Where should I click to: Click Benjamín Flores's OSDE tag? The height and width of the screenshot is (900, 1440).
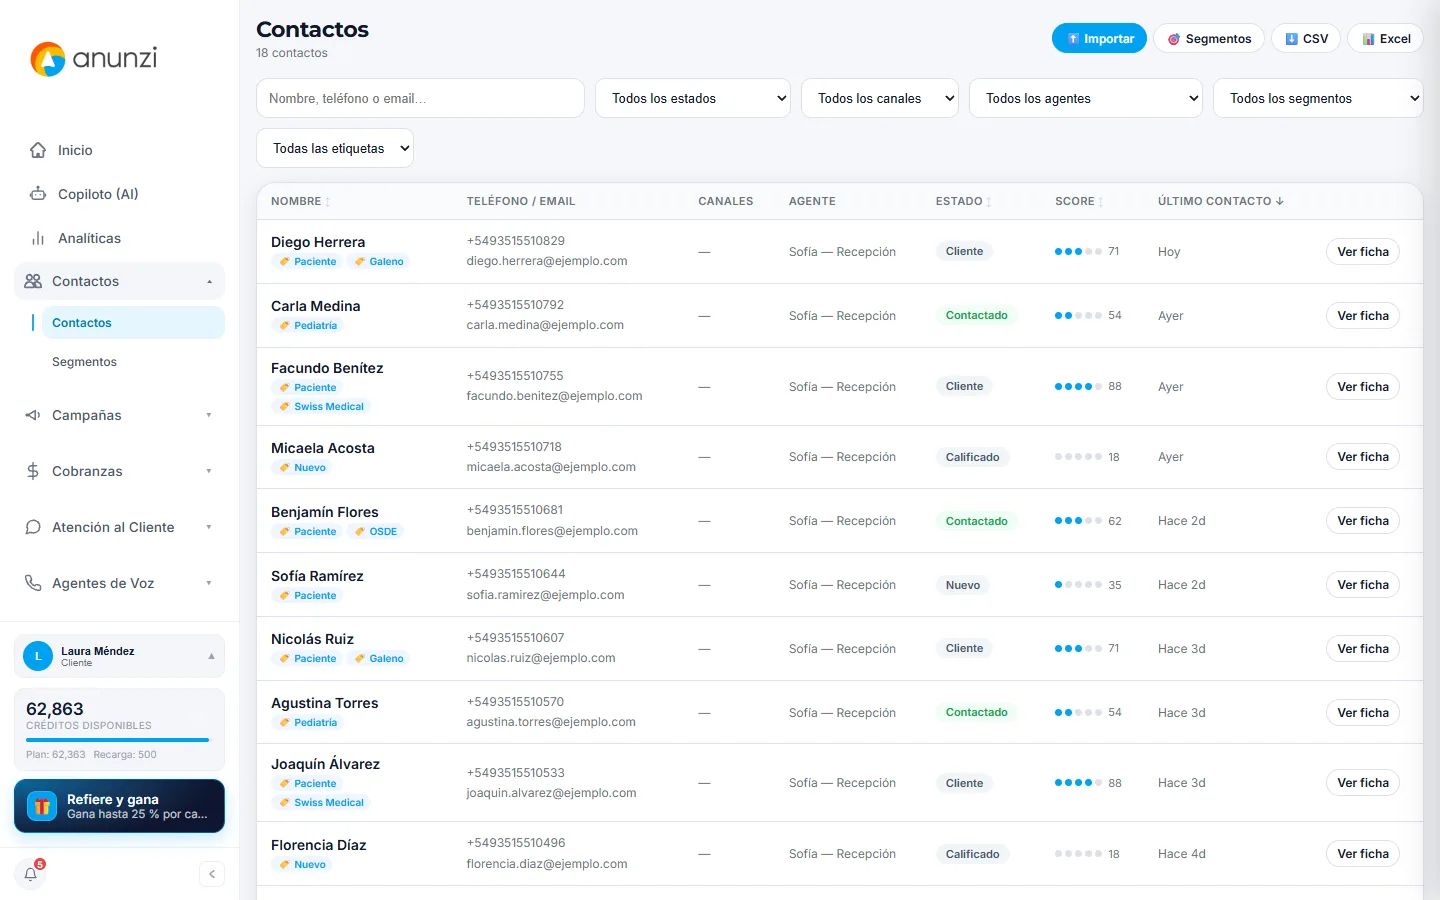coord(375,532)
